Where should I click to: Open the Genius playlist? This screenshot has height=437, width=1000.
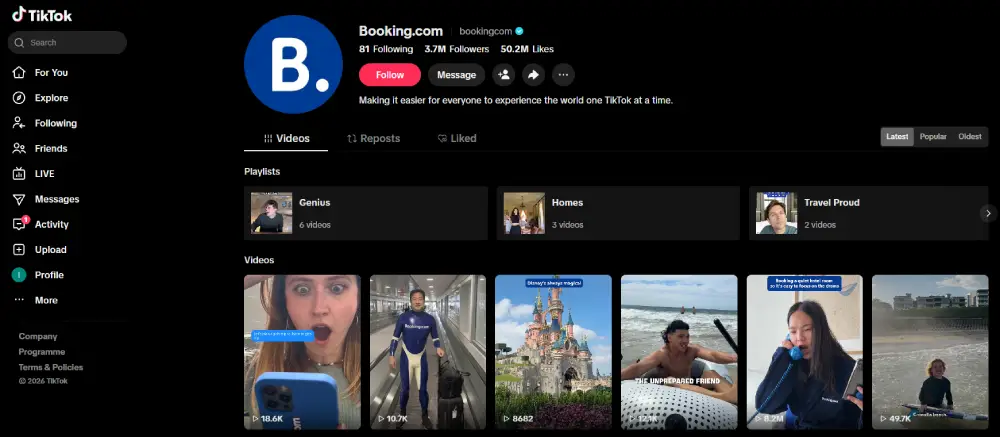[x=365, y=213]
